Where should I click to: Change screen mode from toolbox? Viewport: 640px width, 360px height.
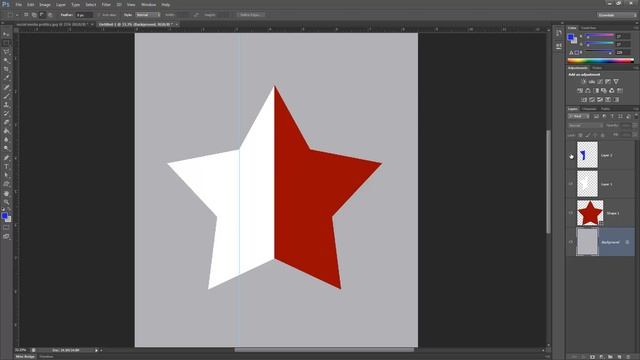pyautogui.click(x=6, y=236)
